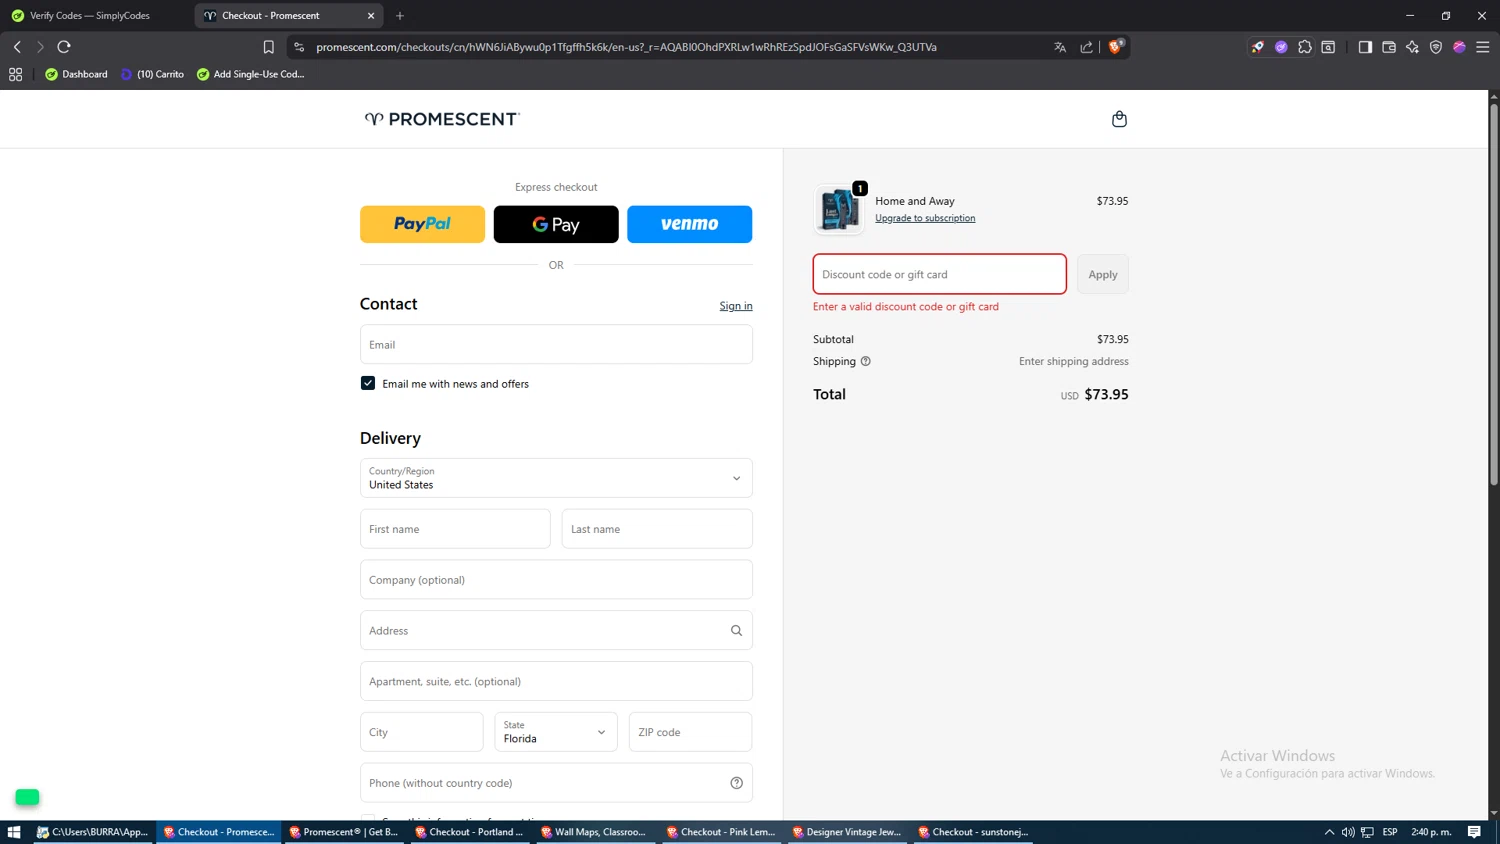This screenshot has height=844, width=1500.
Task: Click the address search magnifier icon
Action: click(x=736, y=631)
